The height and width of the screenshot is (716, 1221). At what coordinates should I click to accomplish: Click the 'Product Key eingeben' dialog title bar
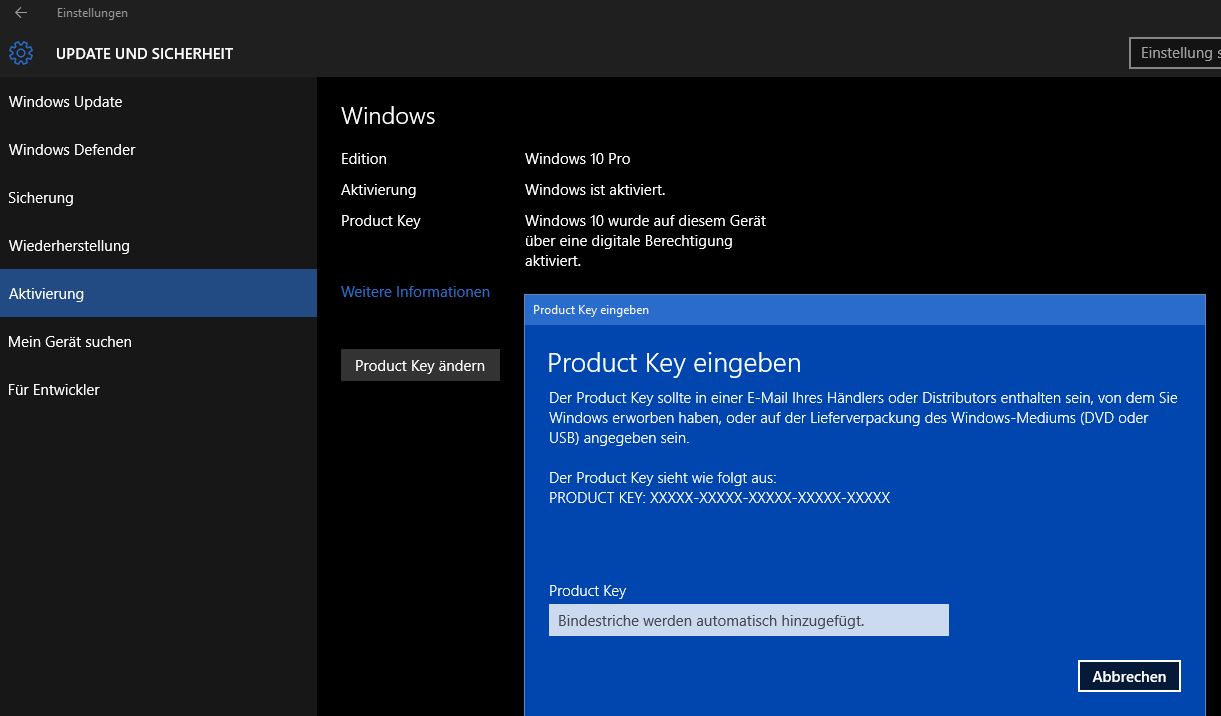pyautogui.click(x=865, y=310)
